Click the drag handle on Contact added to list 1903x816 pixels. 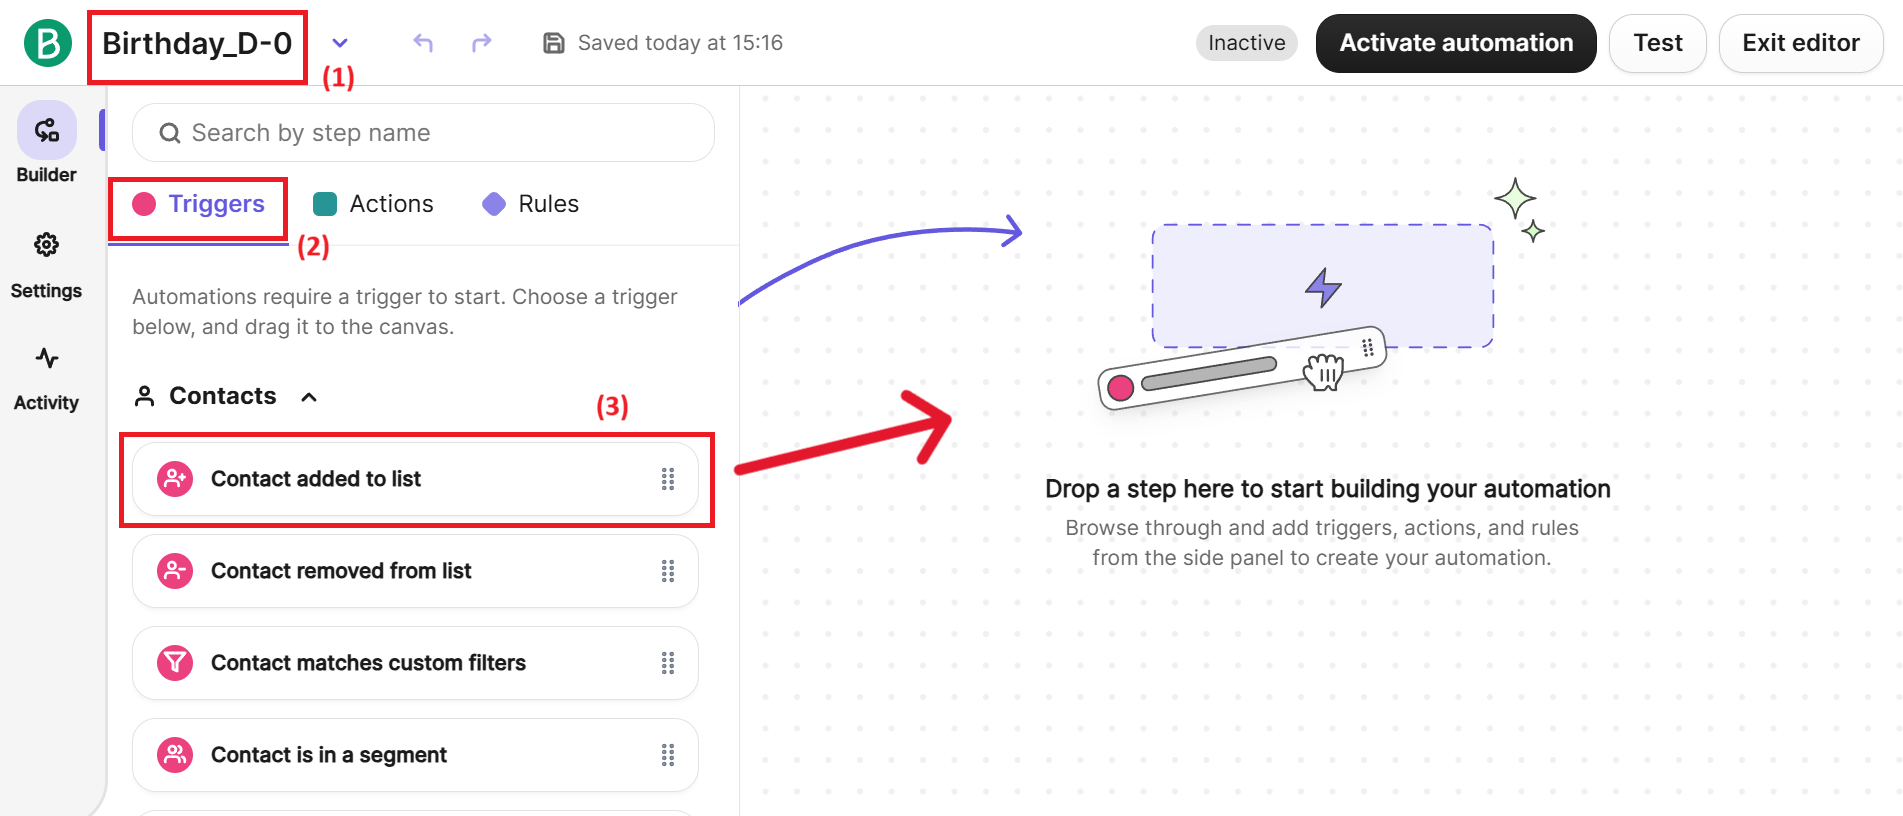(668, 479)
